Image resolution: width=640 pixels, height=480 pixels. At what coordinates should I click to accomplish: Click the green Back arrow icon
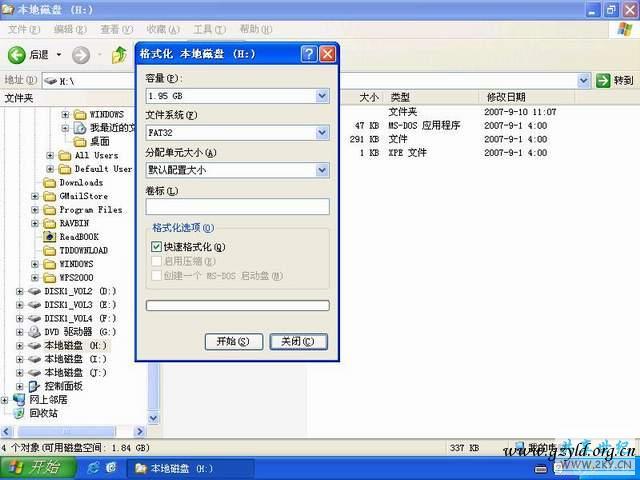pyautogui.click(x=17, y=54)
